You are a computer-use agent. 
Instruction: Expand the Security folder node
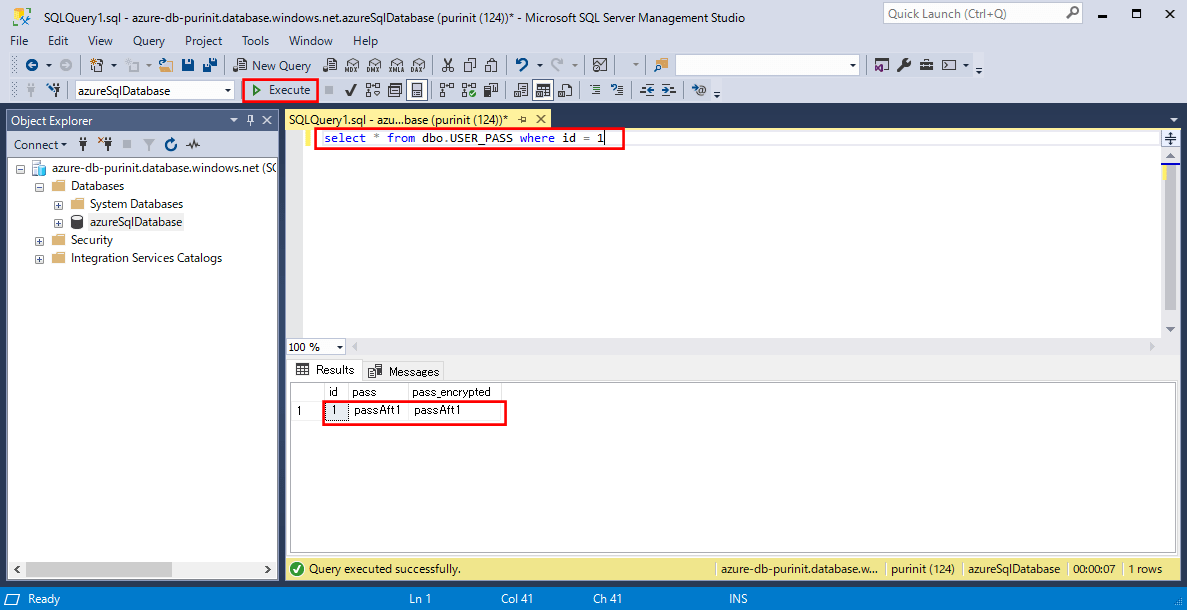click(x=39, y=241)
